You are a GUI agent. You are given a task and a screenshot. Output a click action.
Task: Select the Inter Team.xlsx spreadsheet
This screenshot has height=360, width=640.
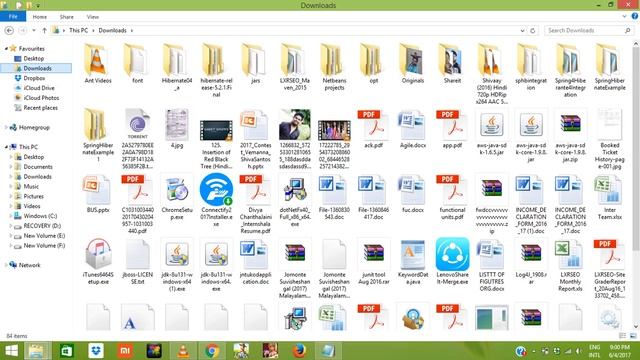click(609, 196)
